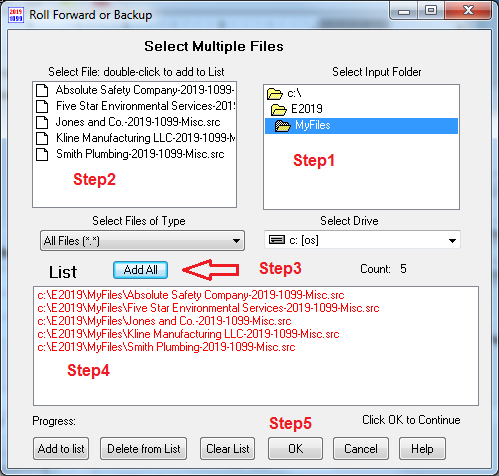Click the 2019 1099 app title icon
Image resolution: width=499 pixels, height=476 pixels.
point(16,15)
